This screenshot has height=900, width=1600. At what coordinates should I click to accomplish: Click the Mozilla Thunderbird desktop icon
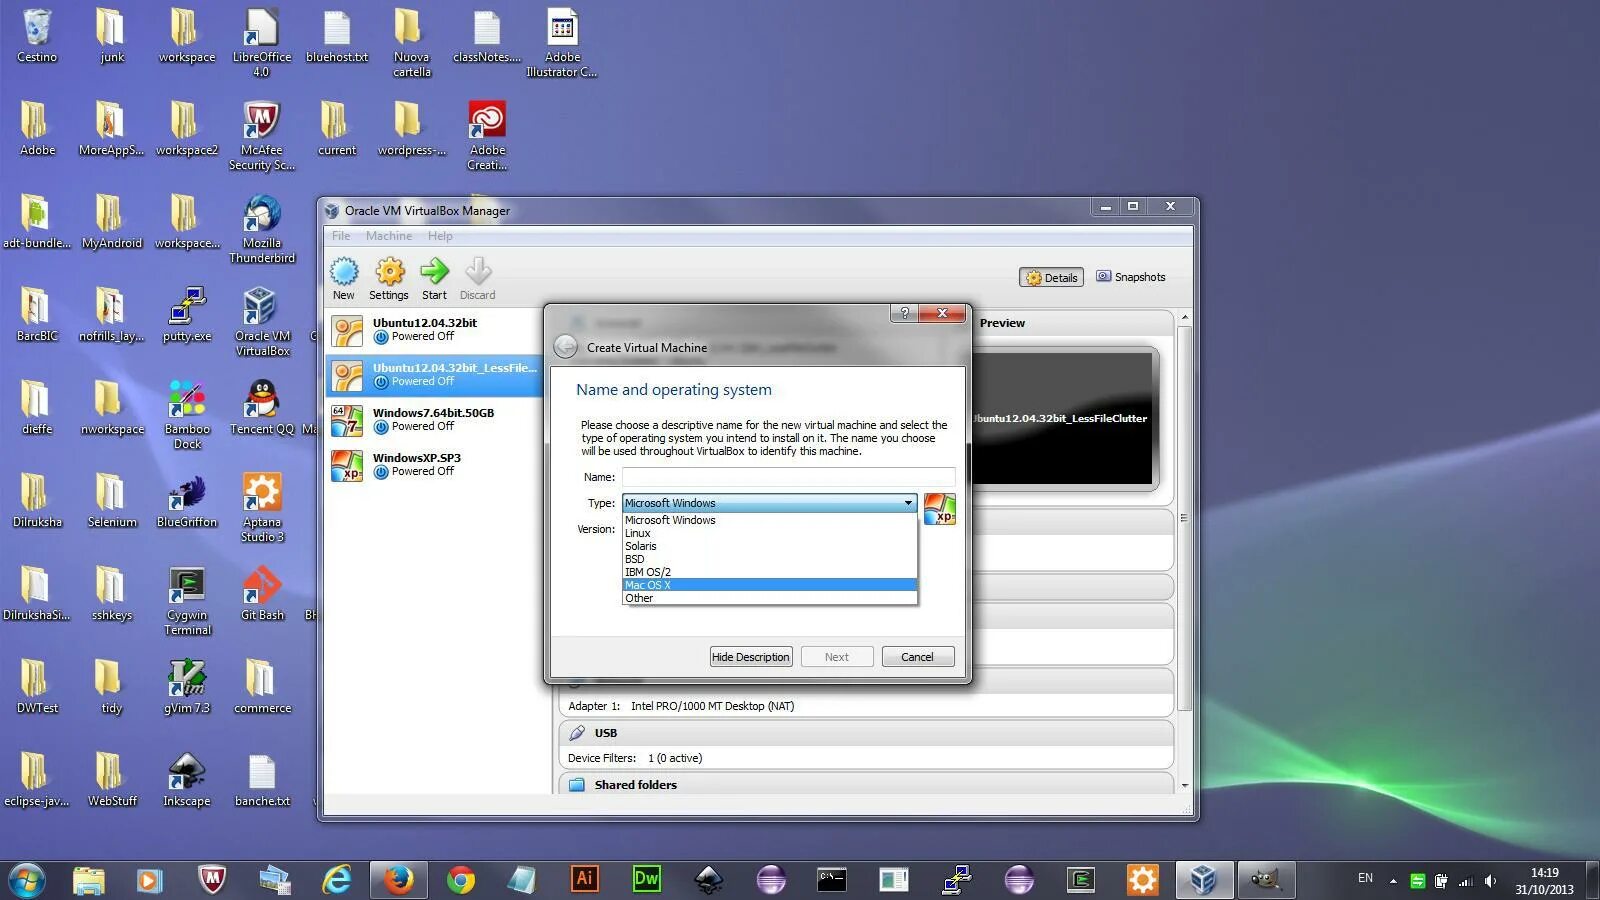[x=262, y=229]
